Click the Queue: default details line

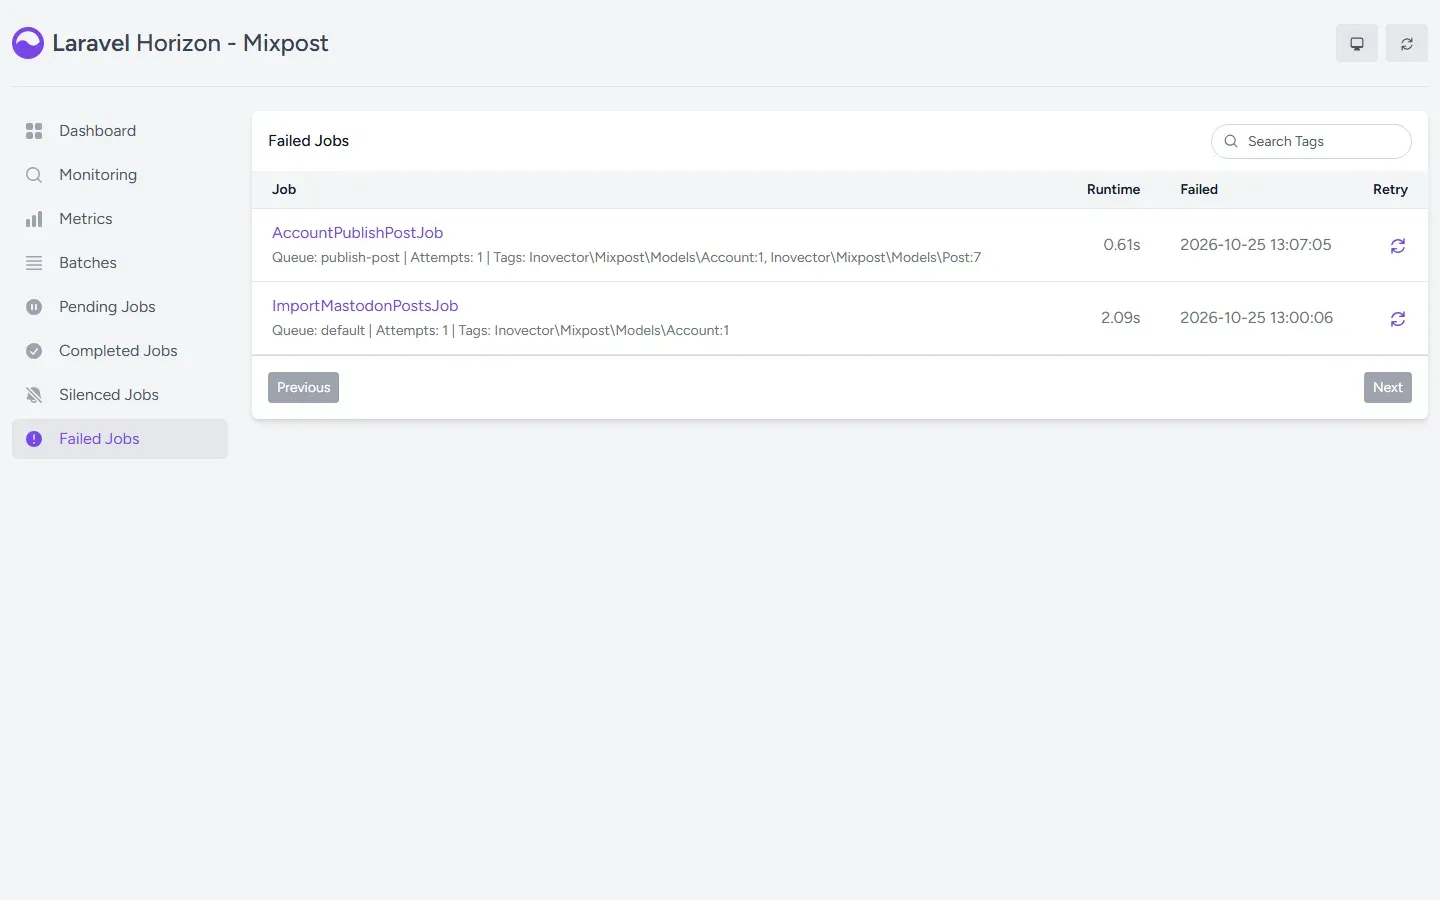pos(500,331)
